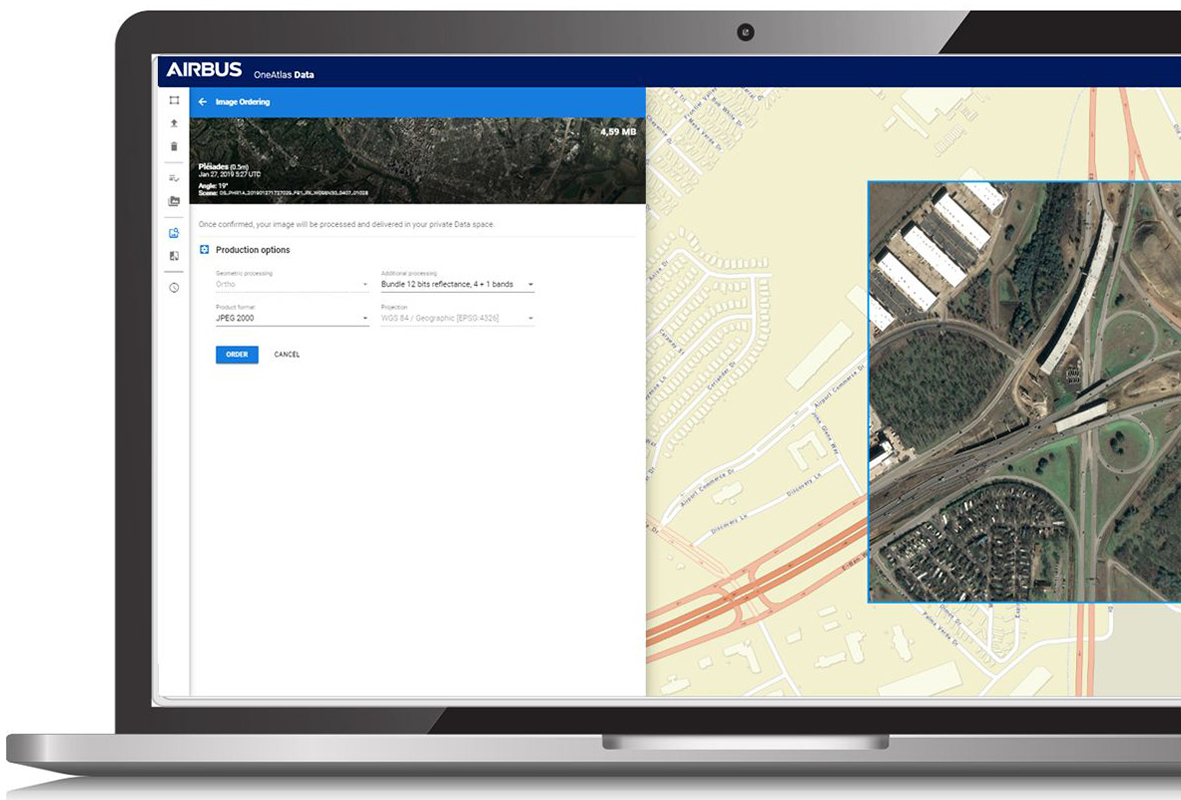
Task: Click the CANCEL button
Action: pos(287,355)
